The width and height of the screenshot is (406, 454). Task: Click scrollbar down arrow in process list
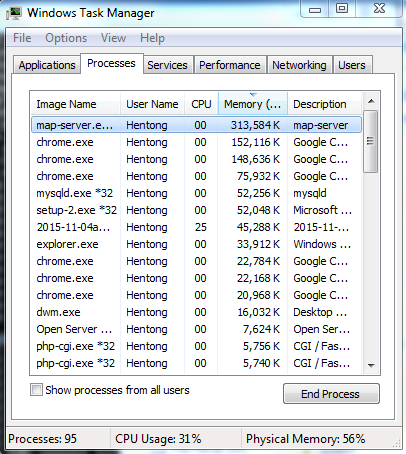(x=371, y=366)
